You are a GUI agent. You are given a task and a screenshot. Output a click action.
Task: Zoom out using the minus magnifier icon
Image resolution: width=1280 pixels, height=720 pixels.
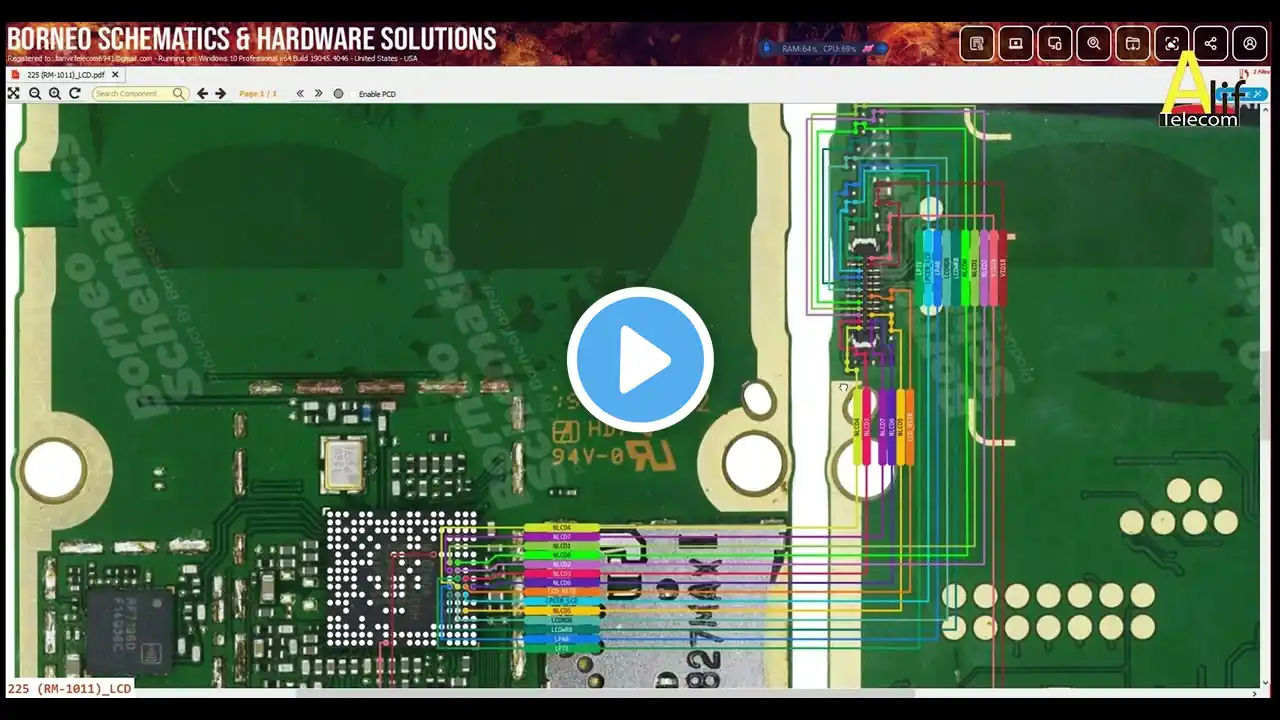(35, 93)
